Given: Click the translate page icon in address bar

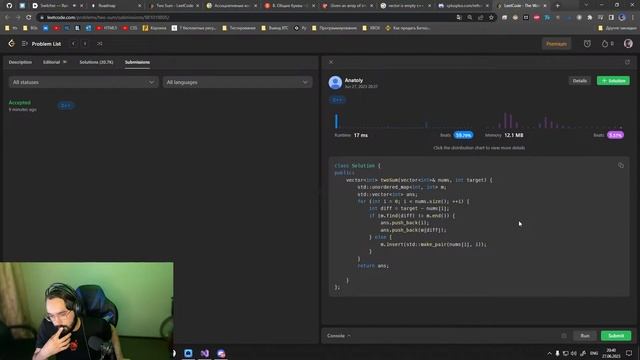Looking at the screenshot, I should [x=459, y=18].
